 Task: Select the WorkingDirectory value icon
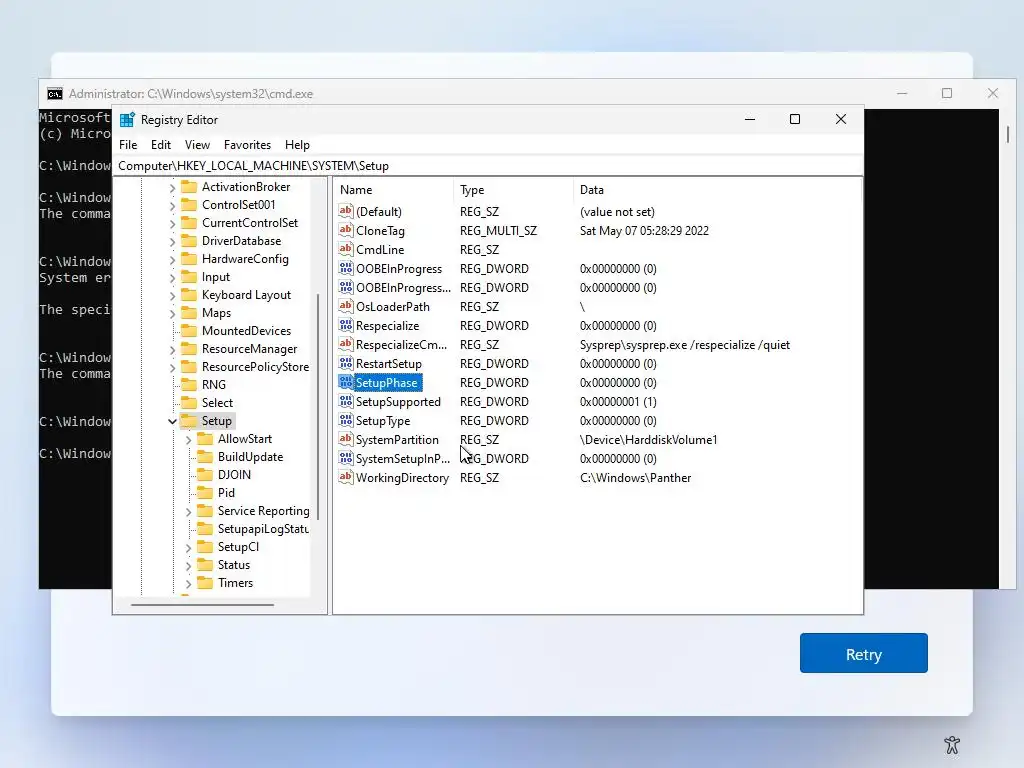(x=345, y=477)
